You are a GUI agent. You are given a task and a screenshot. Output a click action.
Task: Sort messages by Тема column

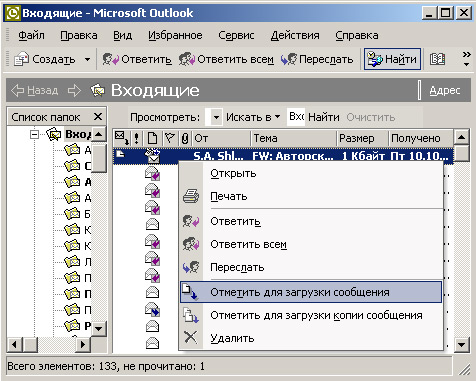(x=294, y=138)
